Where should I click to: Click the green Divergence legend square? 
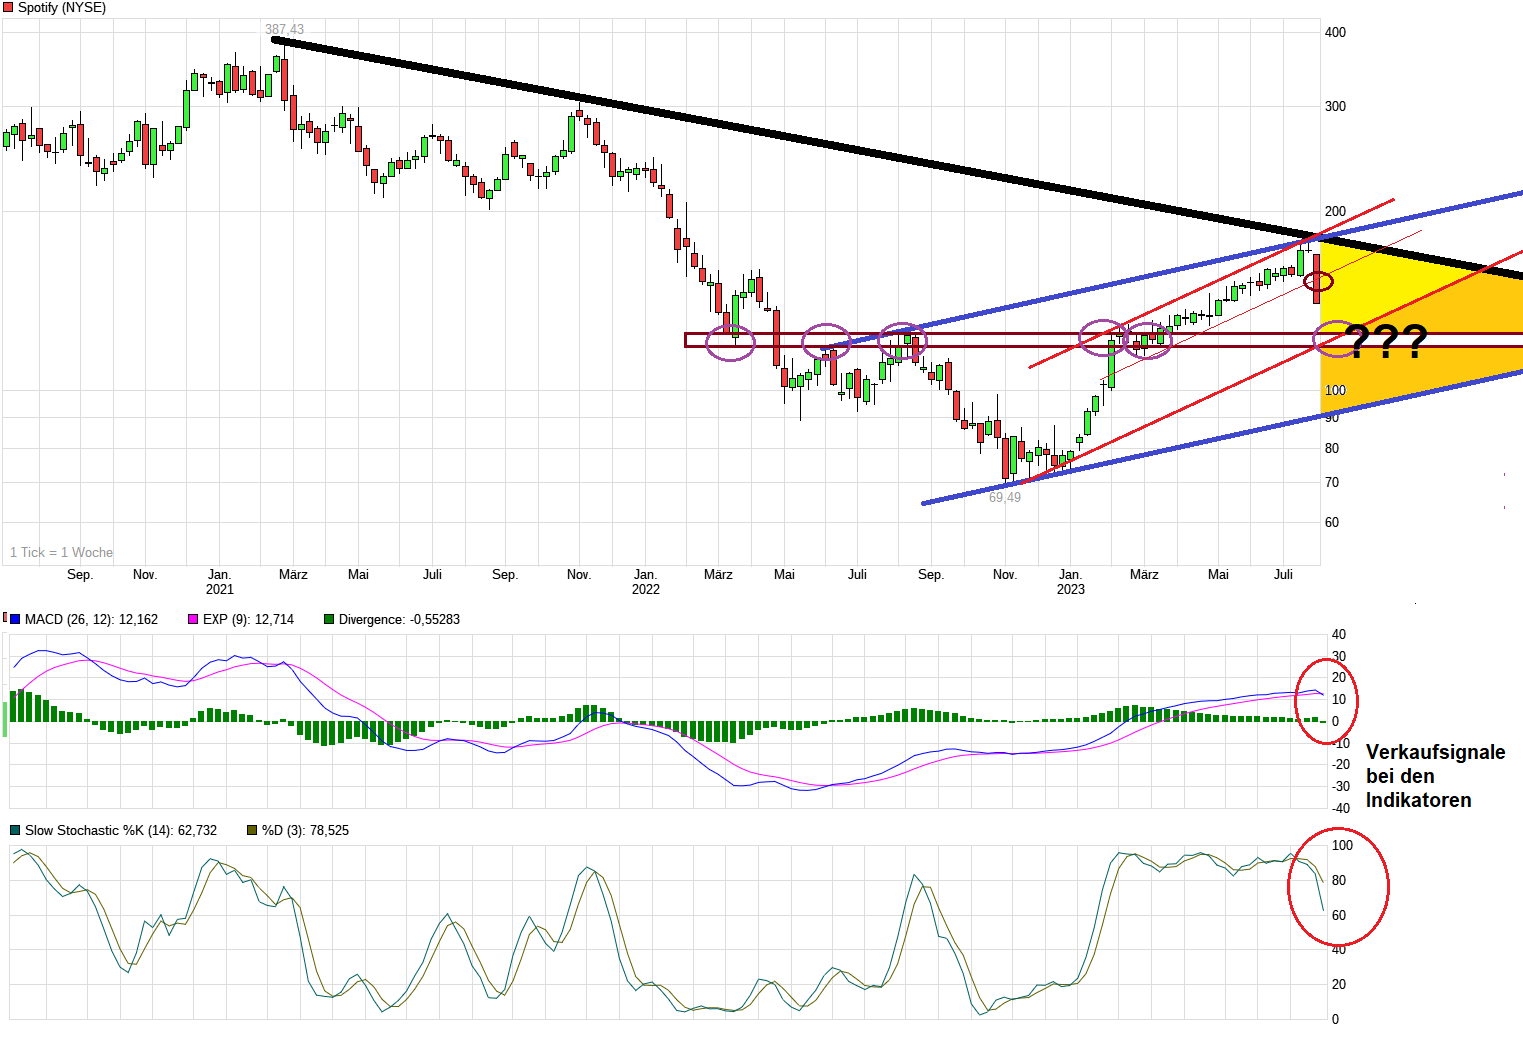coord(329,620)
